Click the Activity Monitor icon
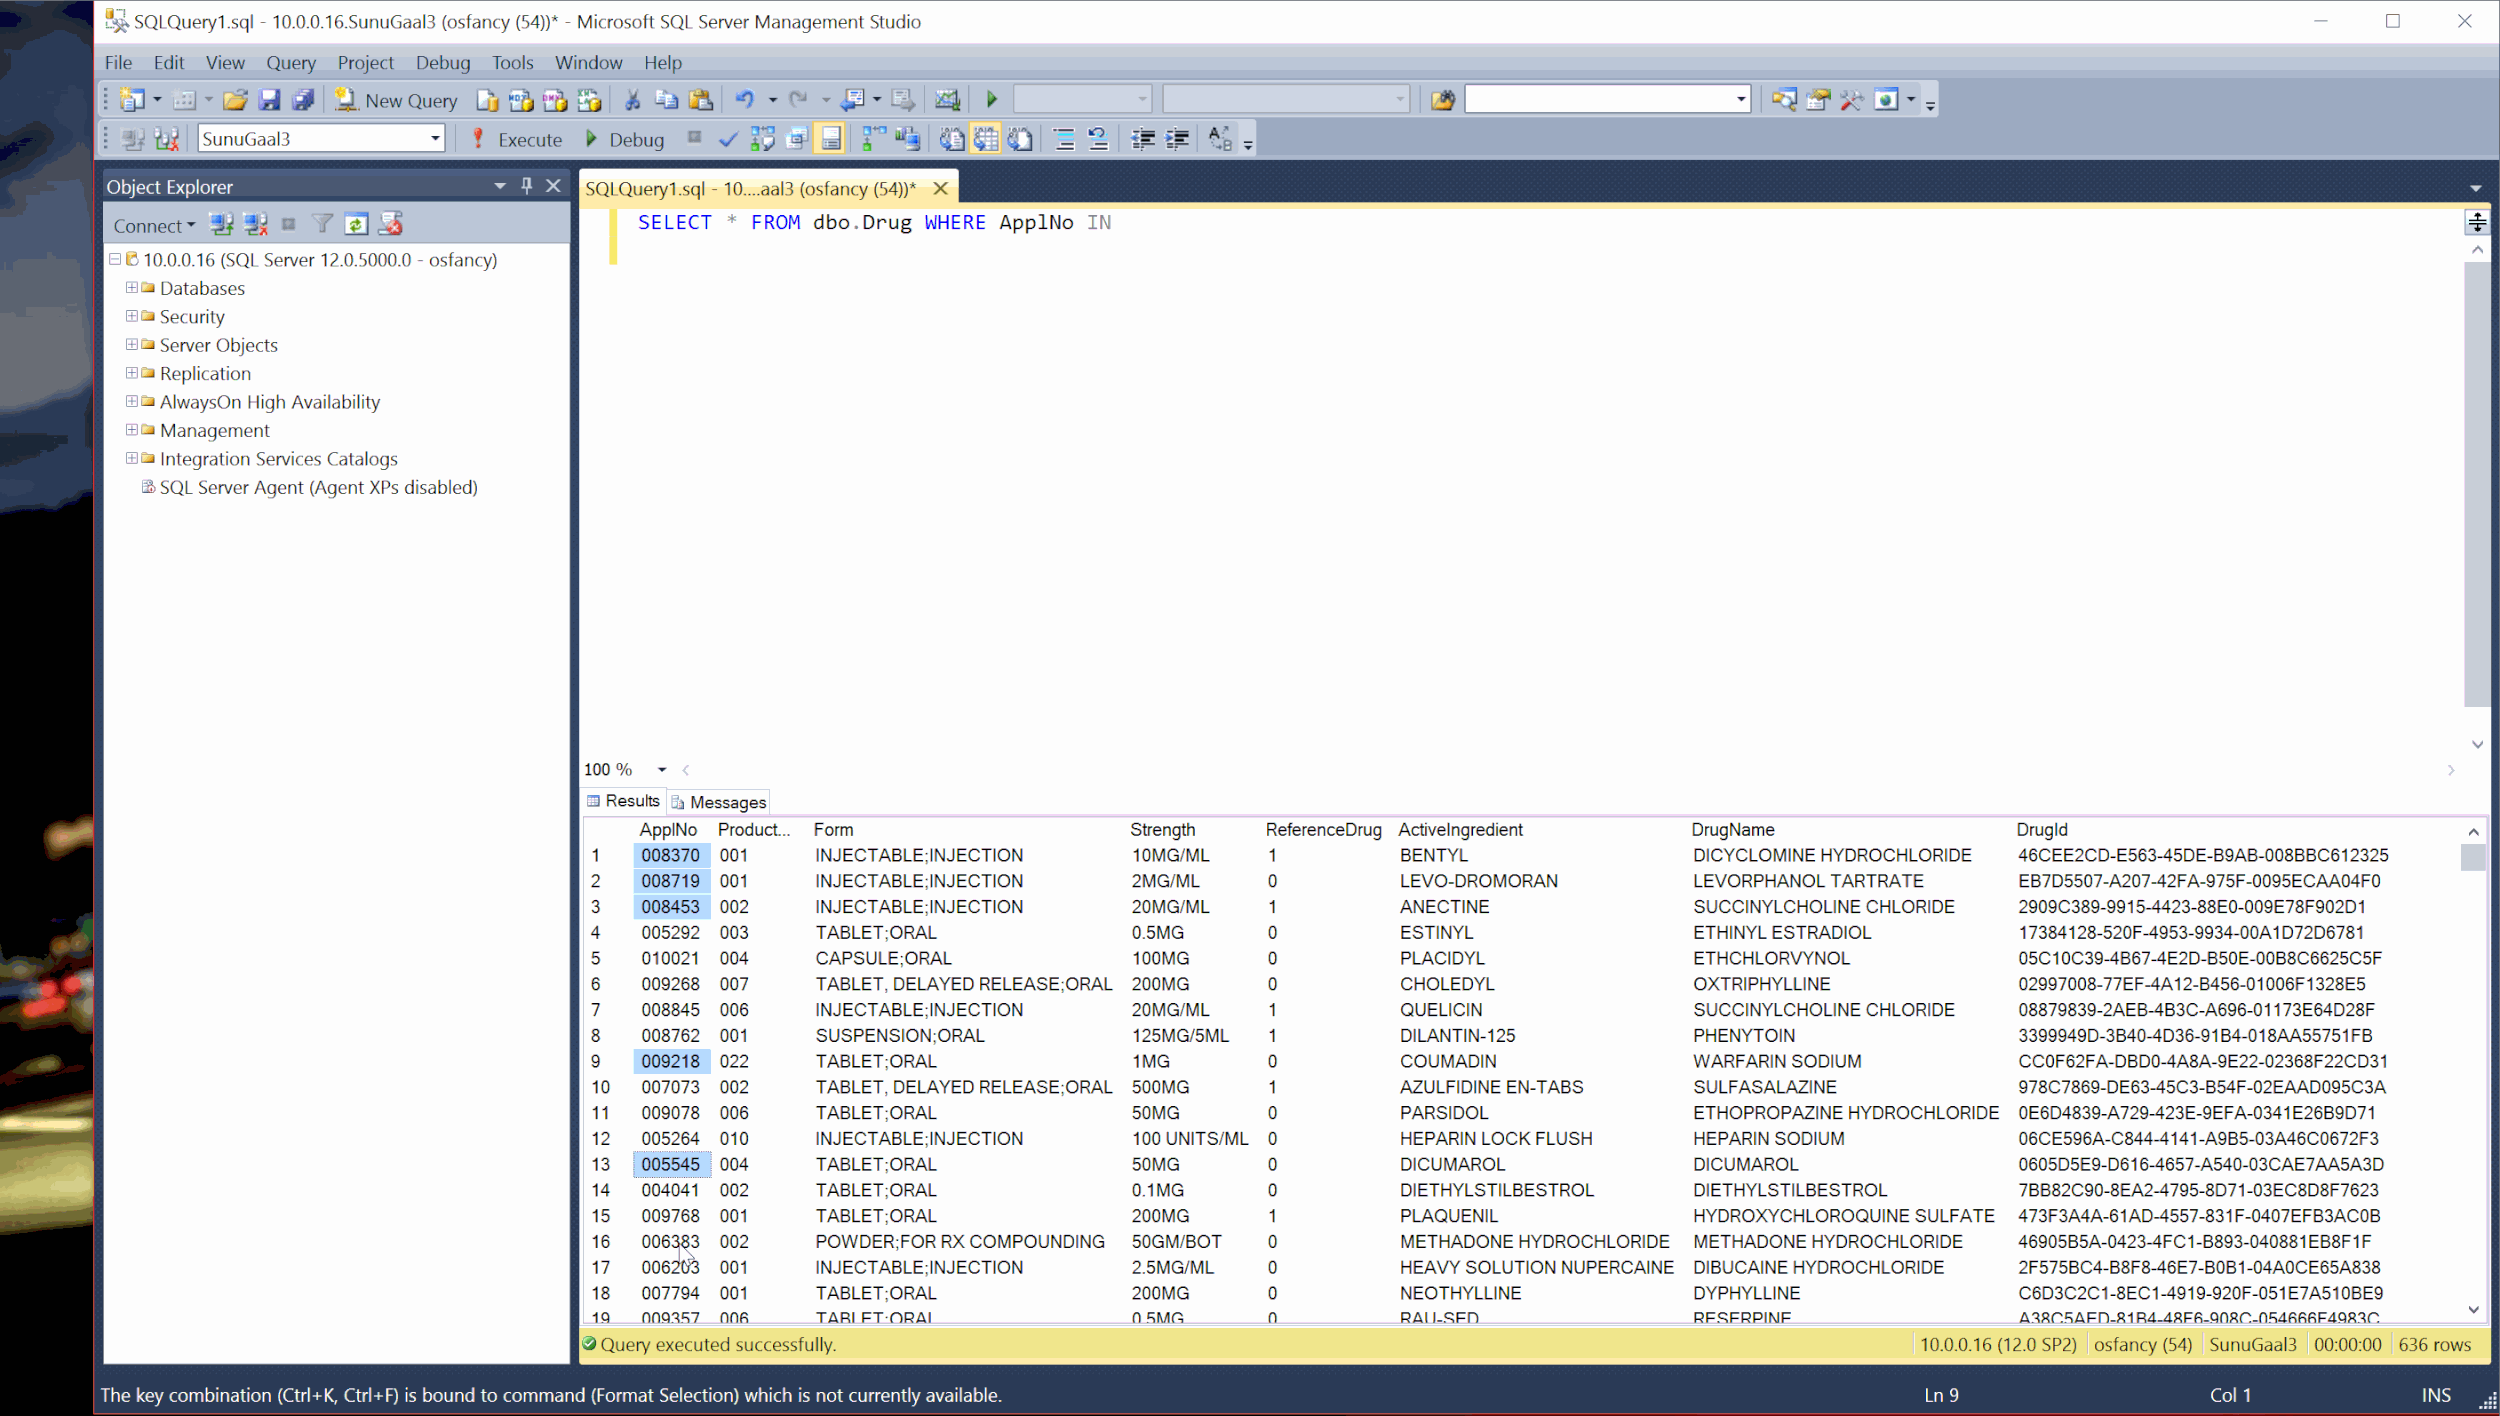The height and width of the screenshot is (1416, 2500). (x=947, y=100)
